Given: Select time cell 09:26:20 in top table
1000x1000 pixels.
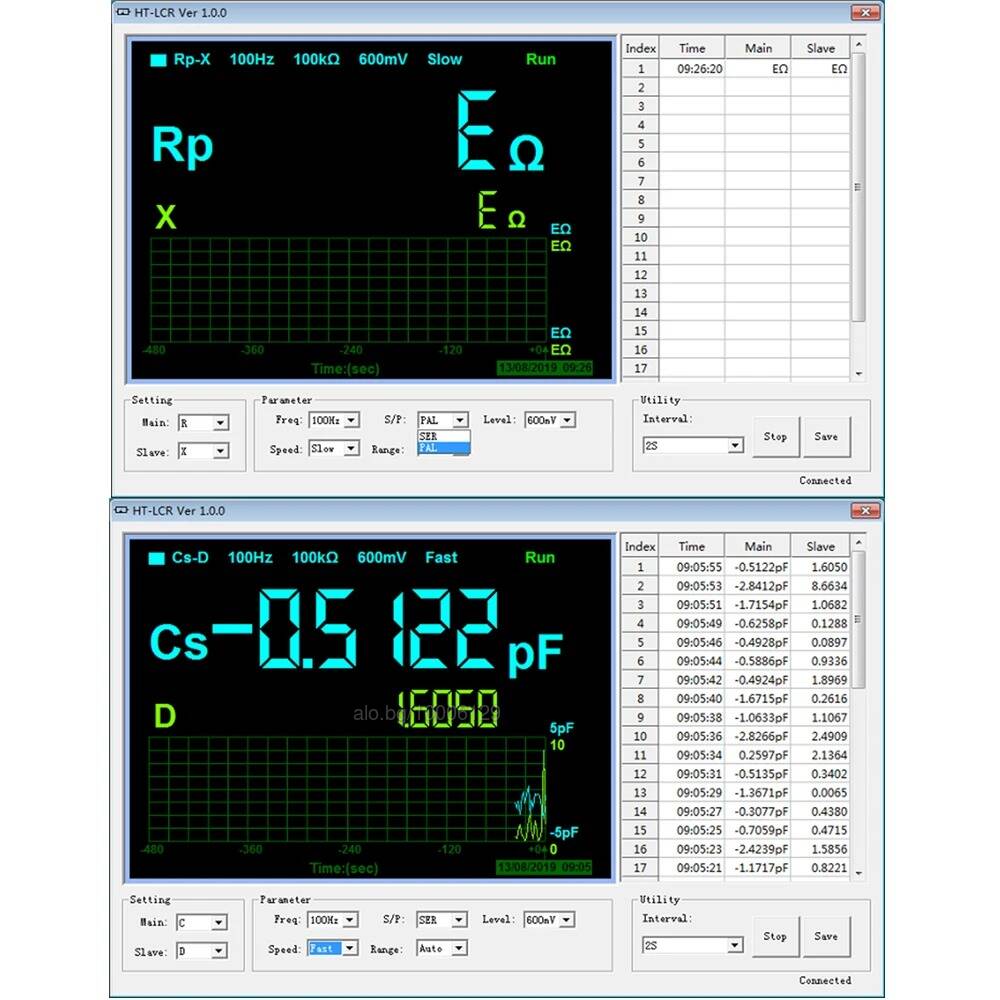Looking at the screenshot, I should click(x=692, y=69).
